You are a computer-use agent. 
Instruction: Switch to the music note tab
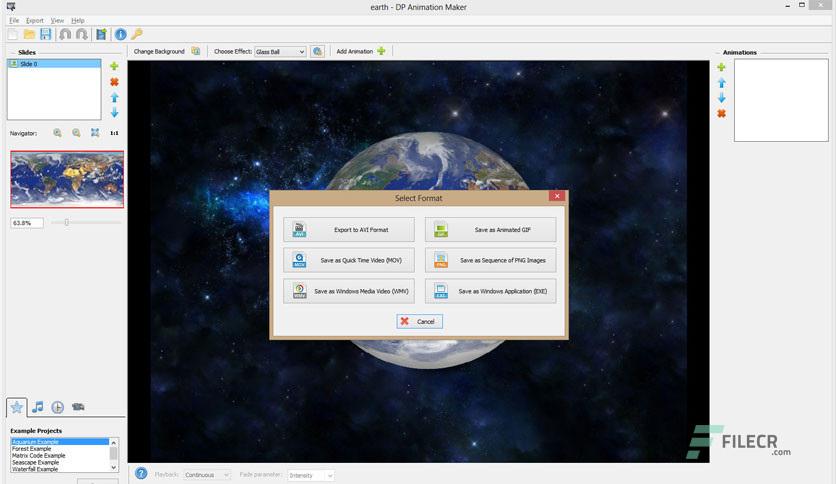(37, 407)
